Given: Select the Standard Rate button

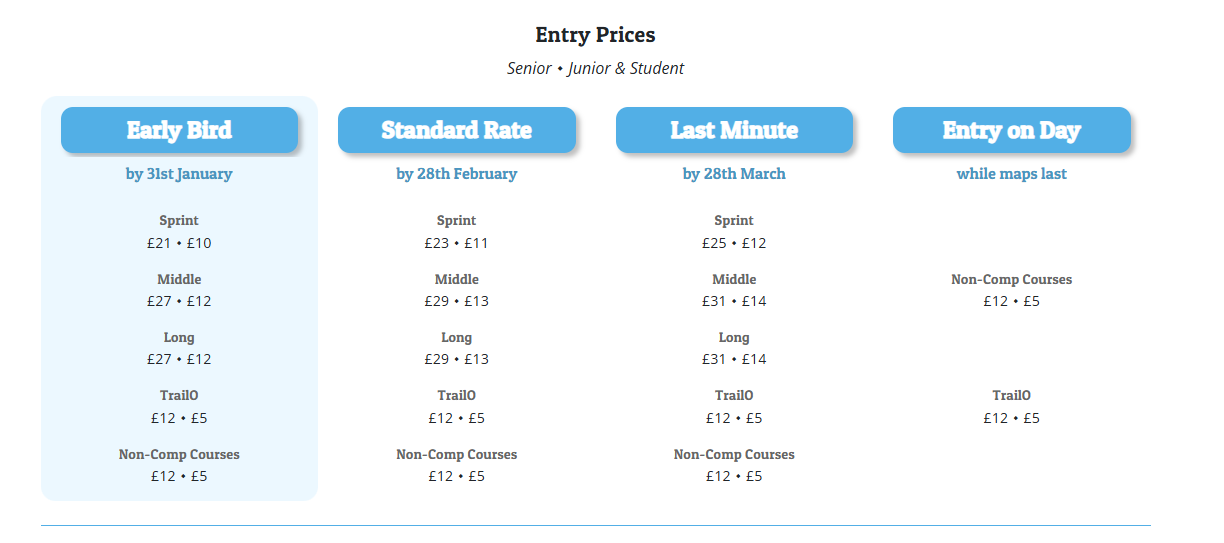Looking at the screenshot, I should pyautogui.click(x=456, y=130).
